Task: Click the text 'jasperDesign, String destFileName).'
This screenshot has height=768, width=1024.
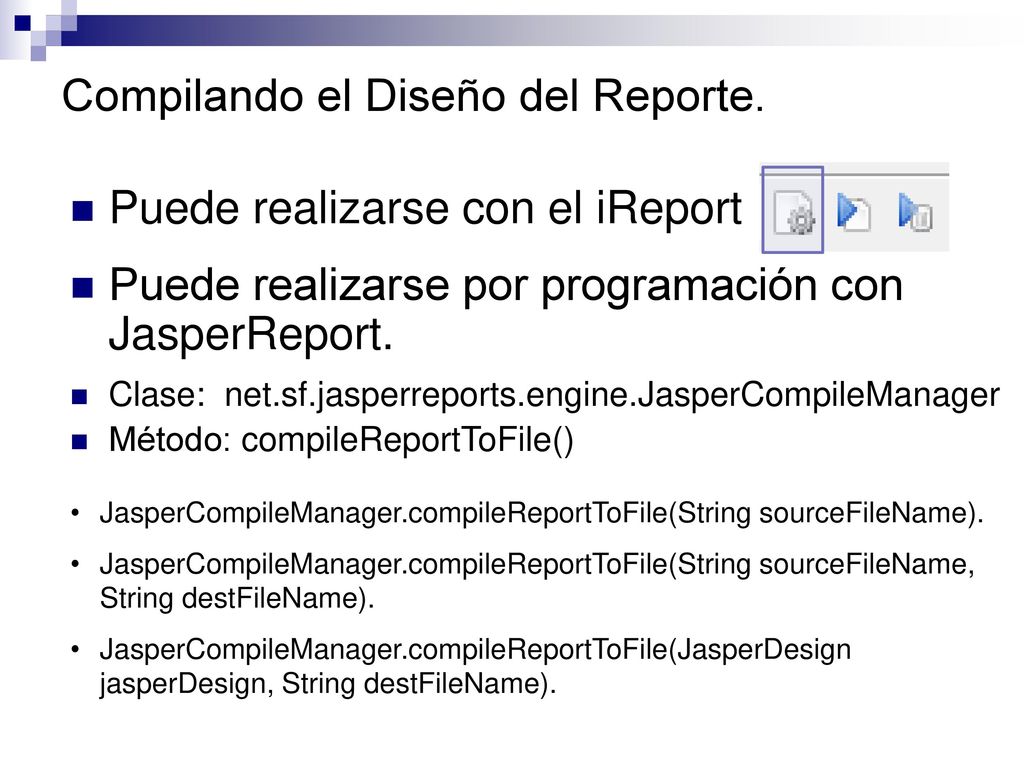Action: 328,684
